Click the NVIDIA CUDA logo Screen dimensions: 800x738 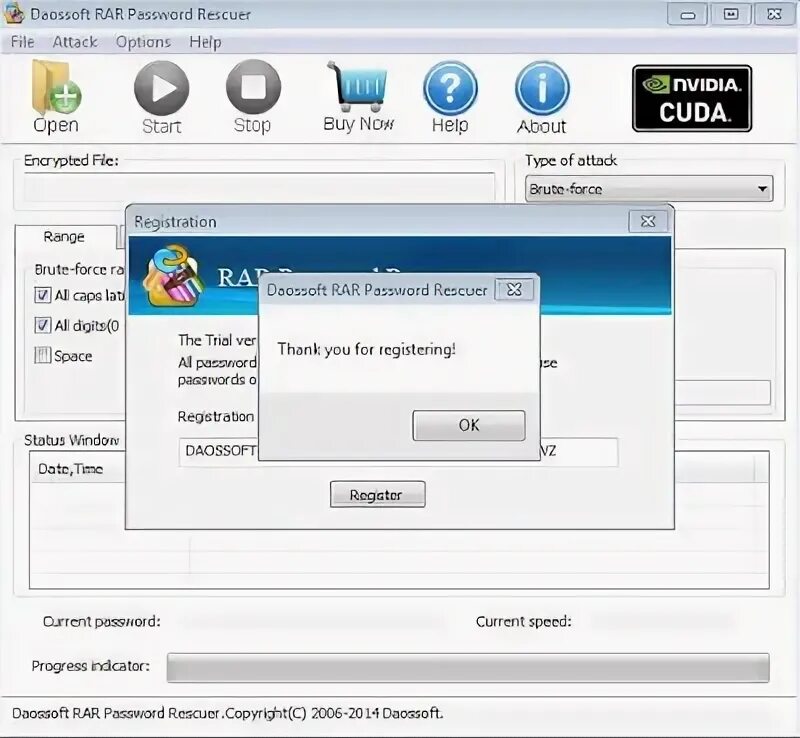pyautogui.click(x=692, y=99)
